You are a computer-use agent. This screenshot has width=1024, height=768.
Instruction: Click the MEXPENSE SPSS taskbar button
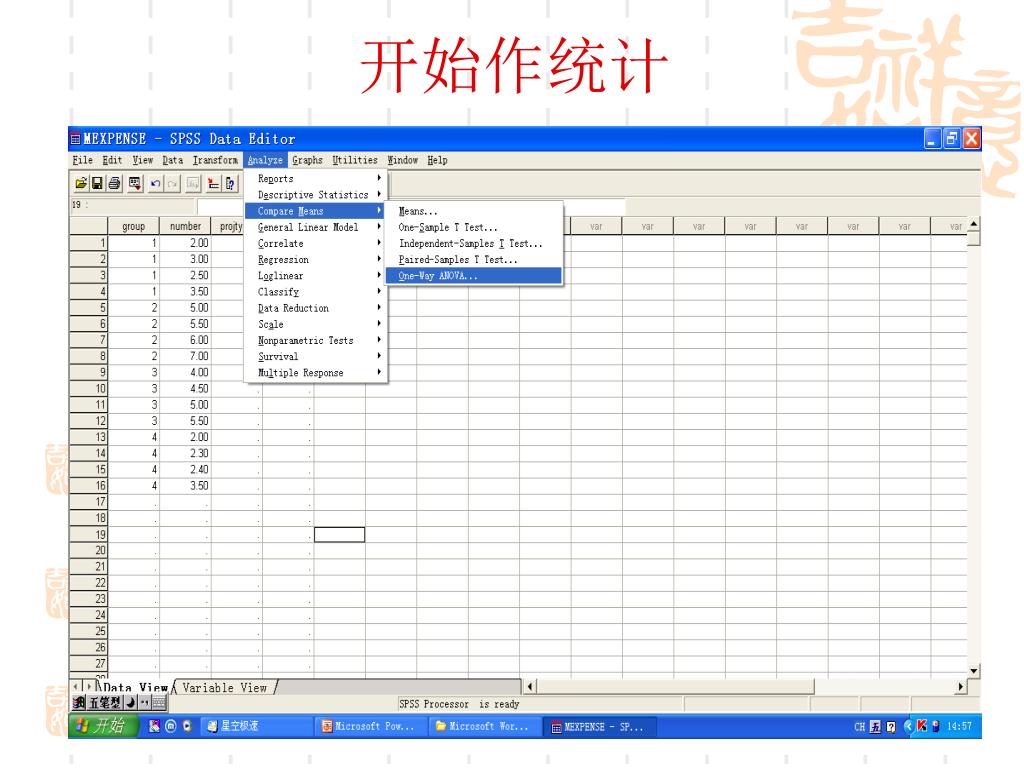coord(600,726)
